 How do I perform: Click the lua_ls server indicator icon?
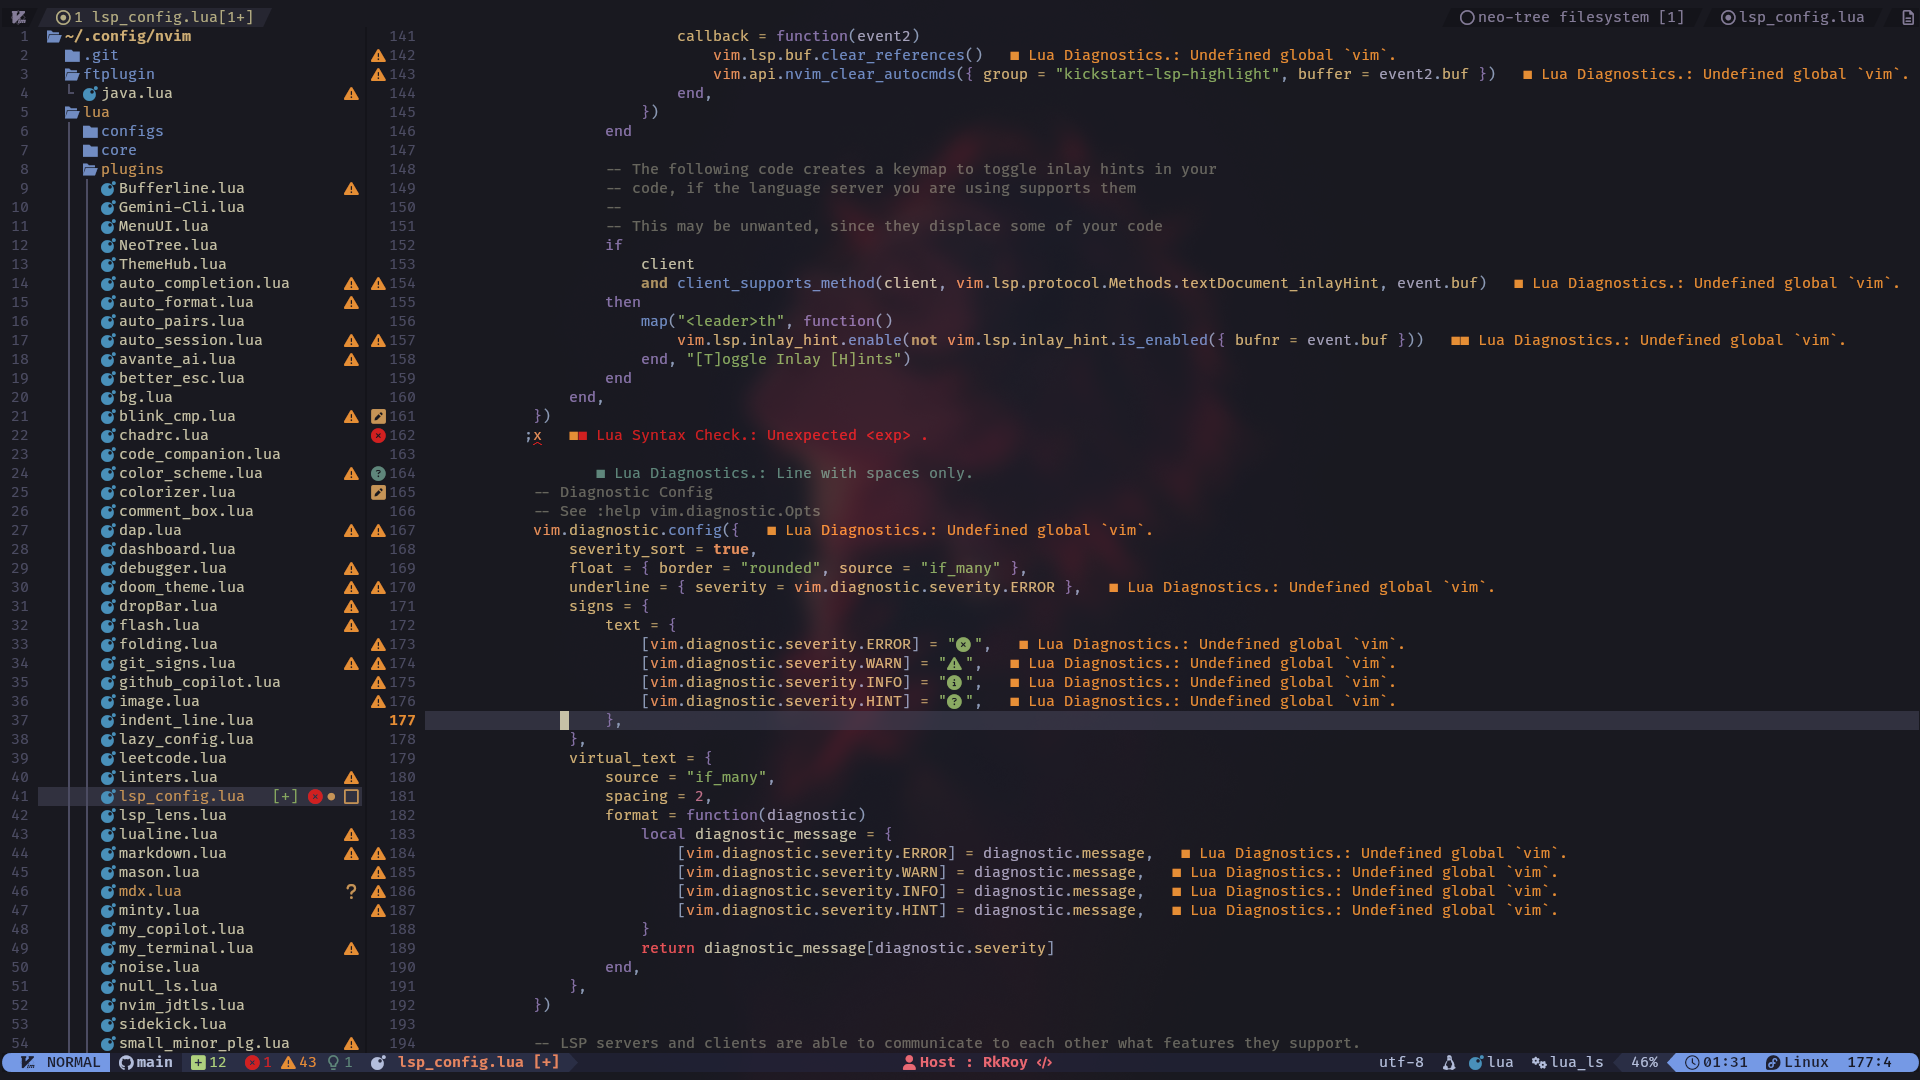pyautogui.click(x=1539, y=1062)
